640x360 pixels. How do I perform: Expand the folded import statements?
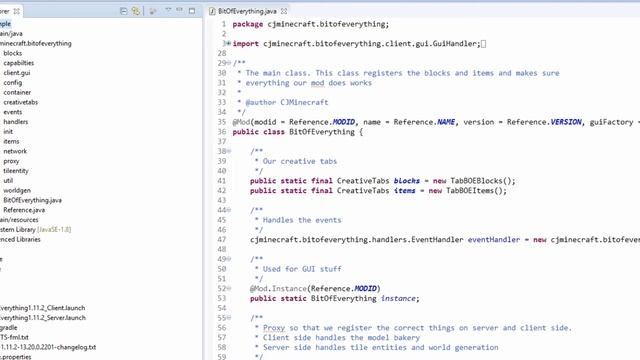(229, 43)
